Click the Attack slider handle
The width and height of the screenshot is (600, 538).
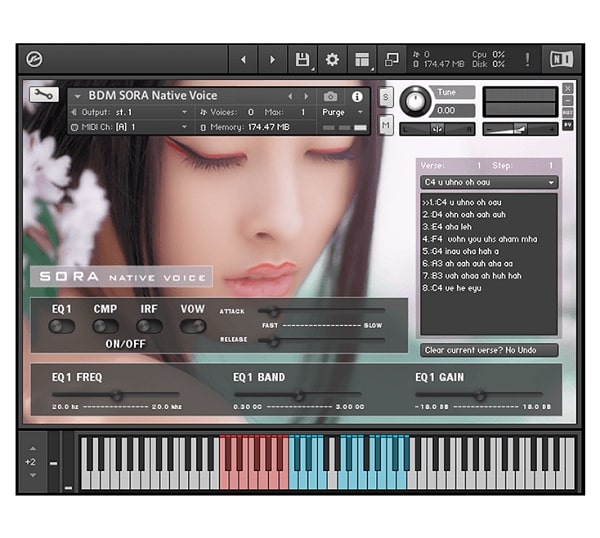tap(273, 311)
